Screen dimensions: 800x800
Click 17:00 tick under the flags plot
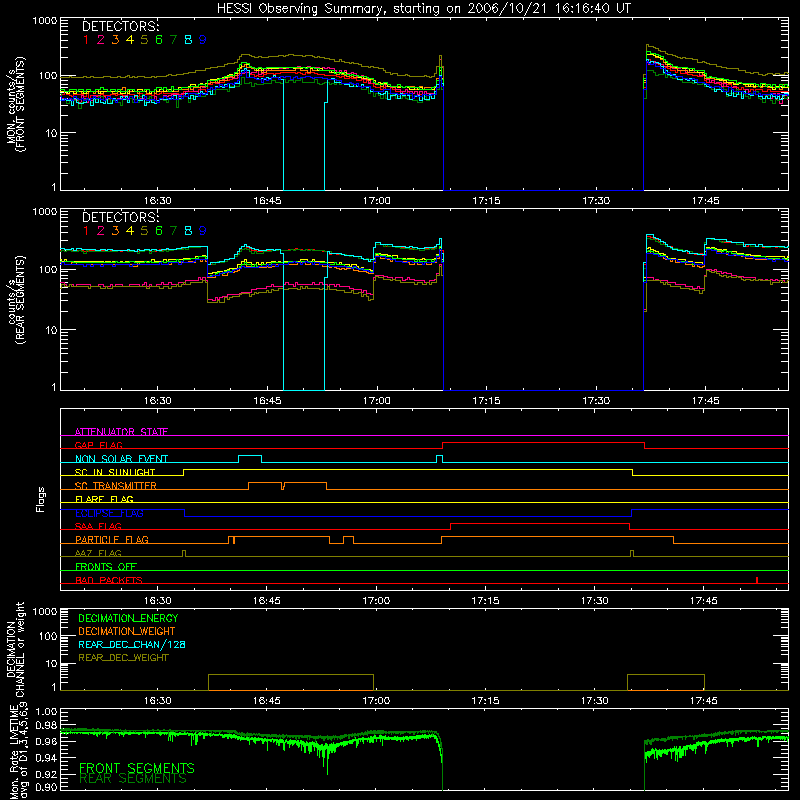(376, 601)
